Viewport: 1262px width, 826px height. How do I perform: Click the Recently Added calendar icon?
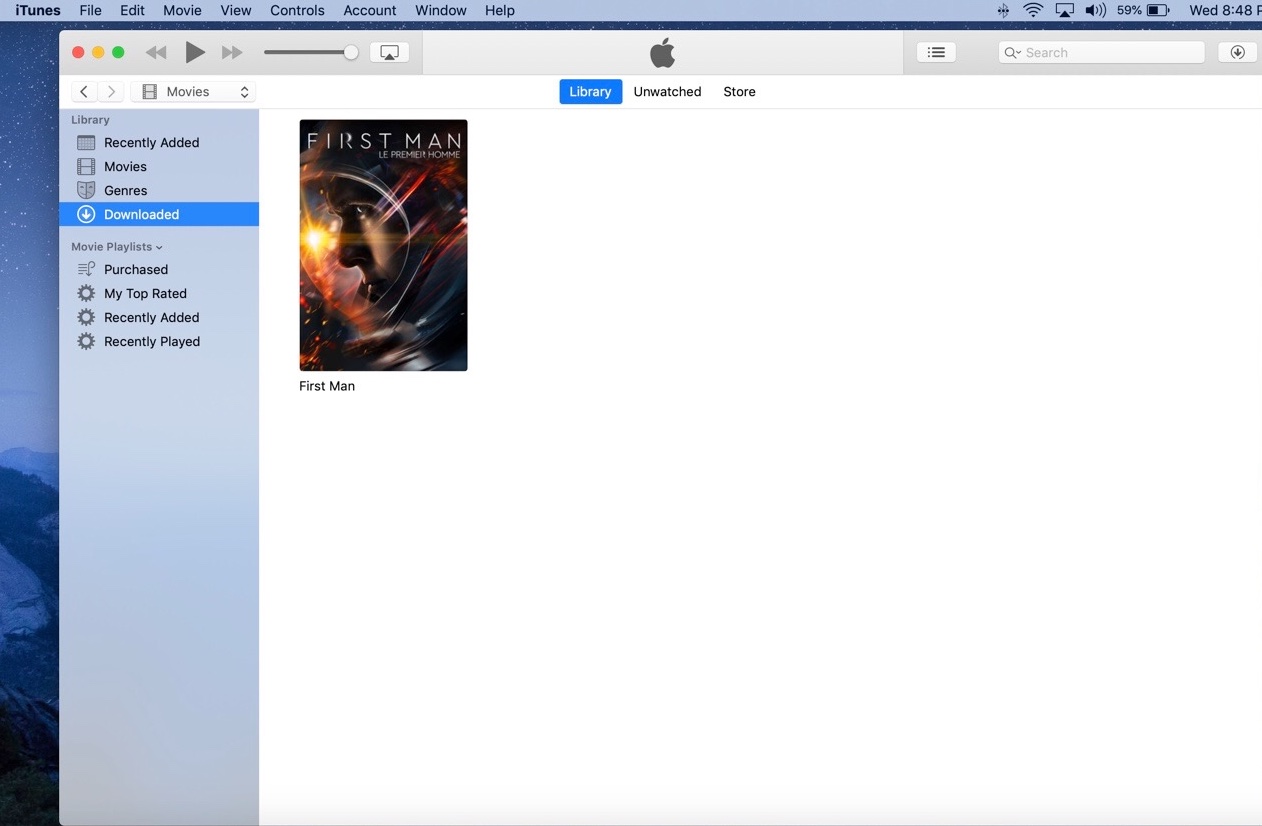coord(86,142)
